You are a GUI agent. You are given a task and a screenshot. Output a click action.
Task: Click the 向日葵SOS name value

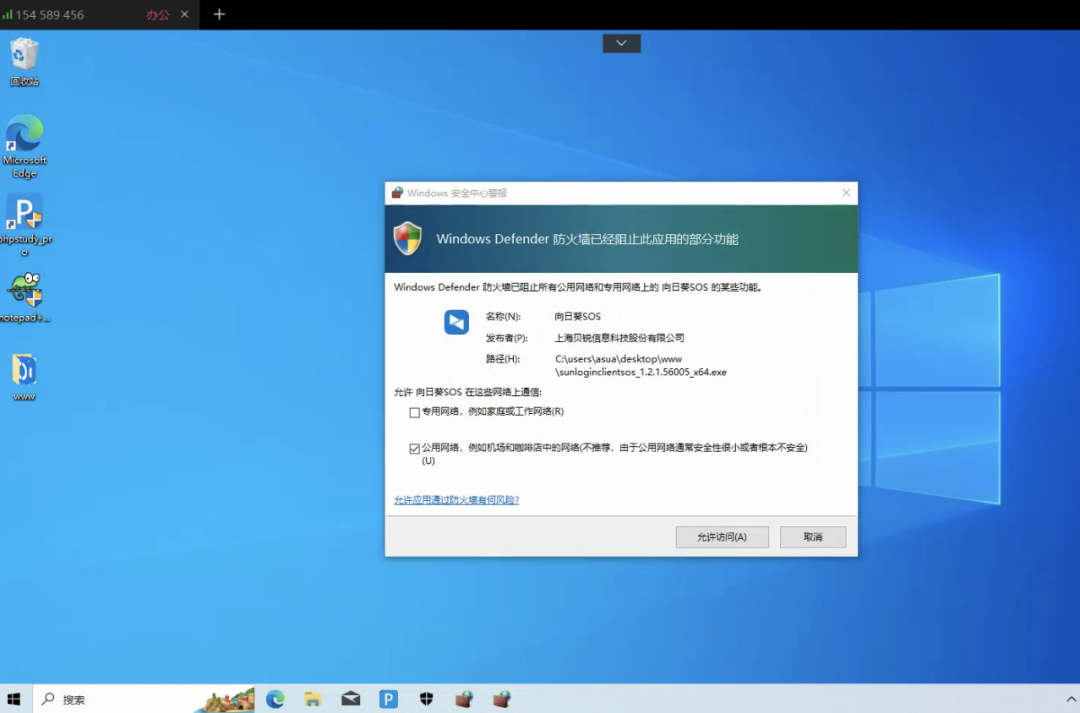point(577,316)
